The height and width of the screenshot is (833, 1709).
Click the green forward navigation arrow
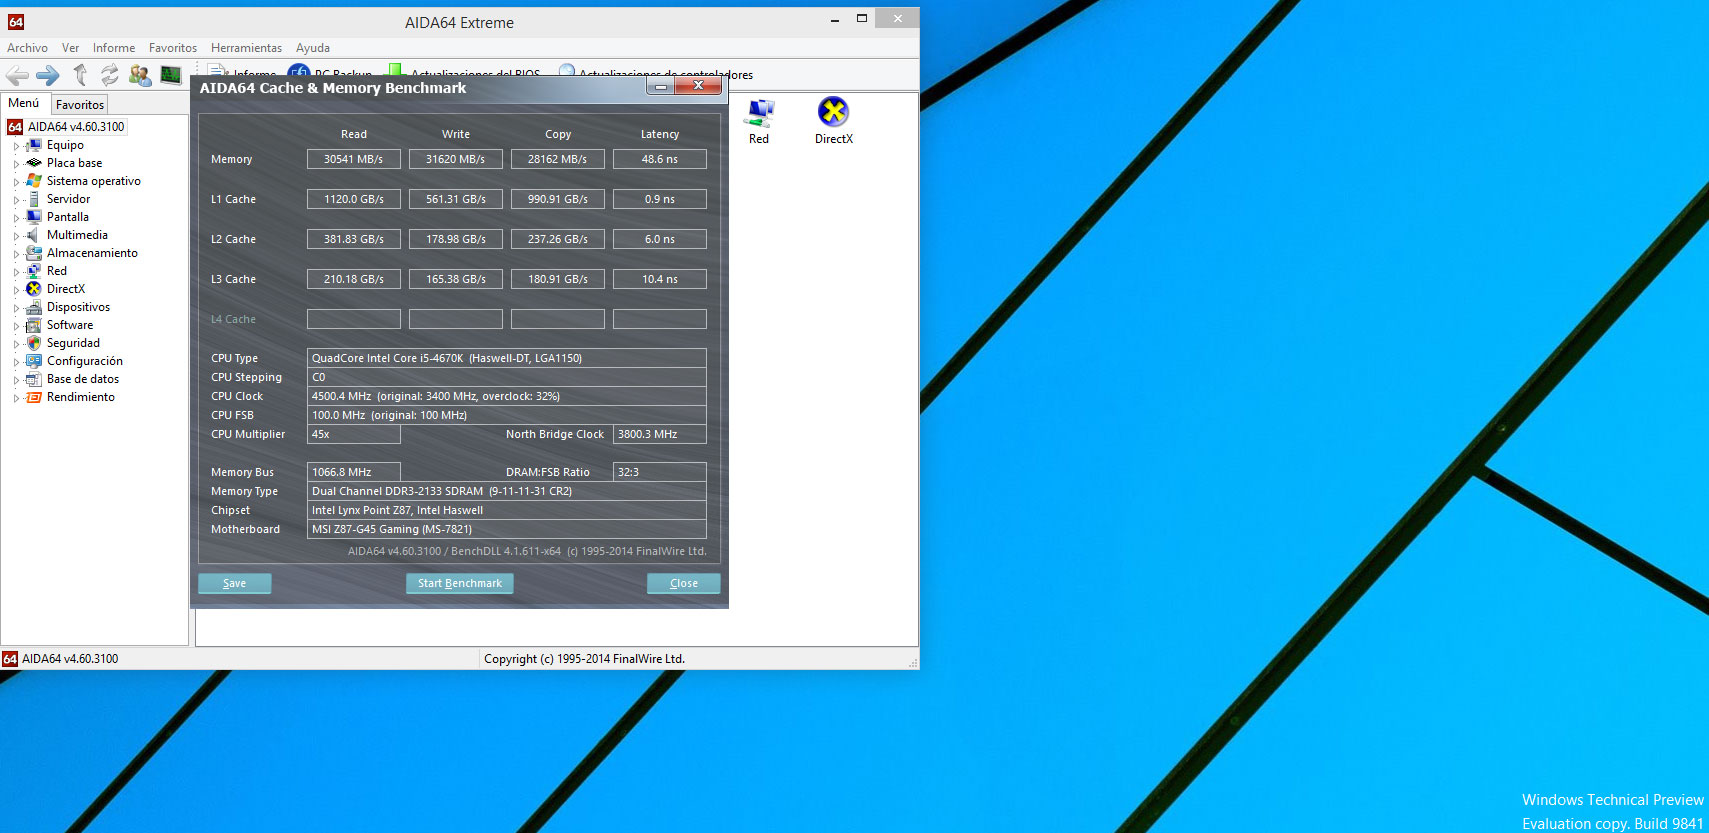coord(48,75)
